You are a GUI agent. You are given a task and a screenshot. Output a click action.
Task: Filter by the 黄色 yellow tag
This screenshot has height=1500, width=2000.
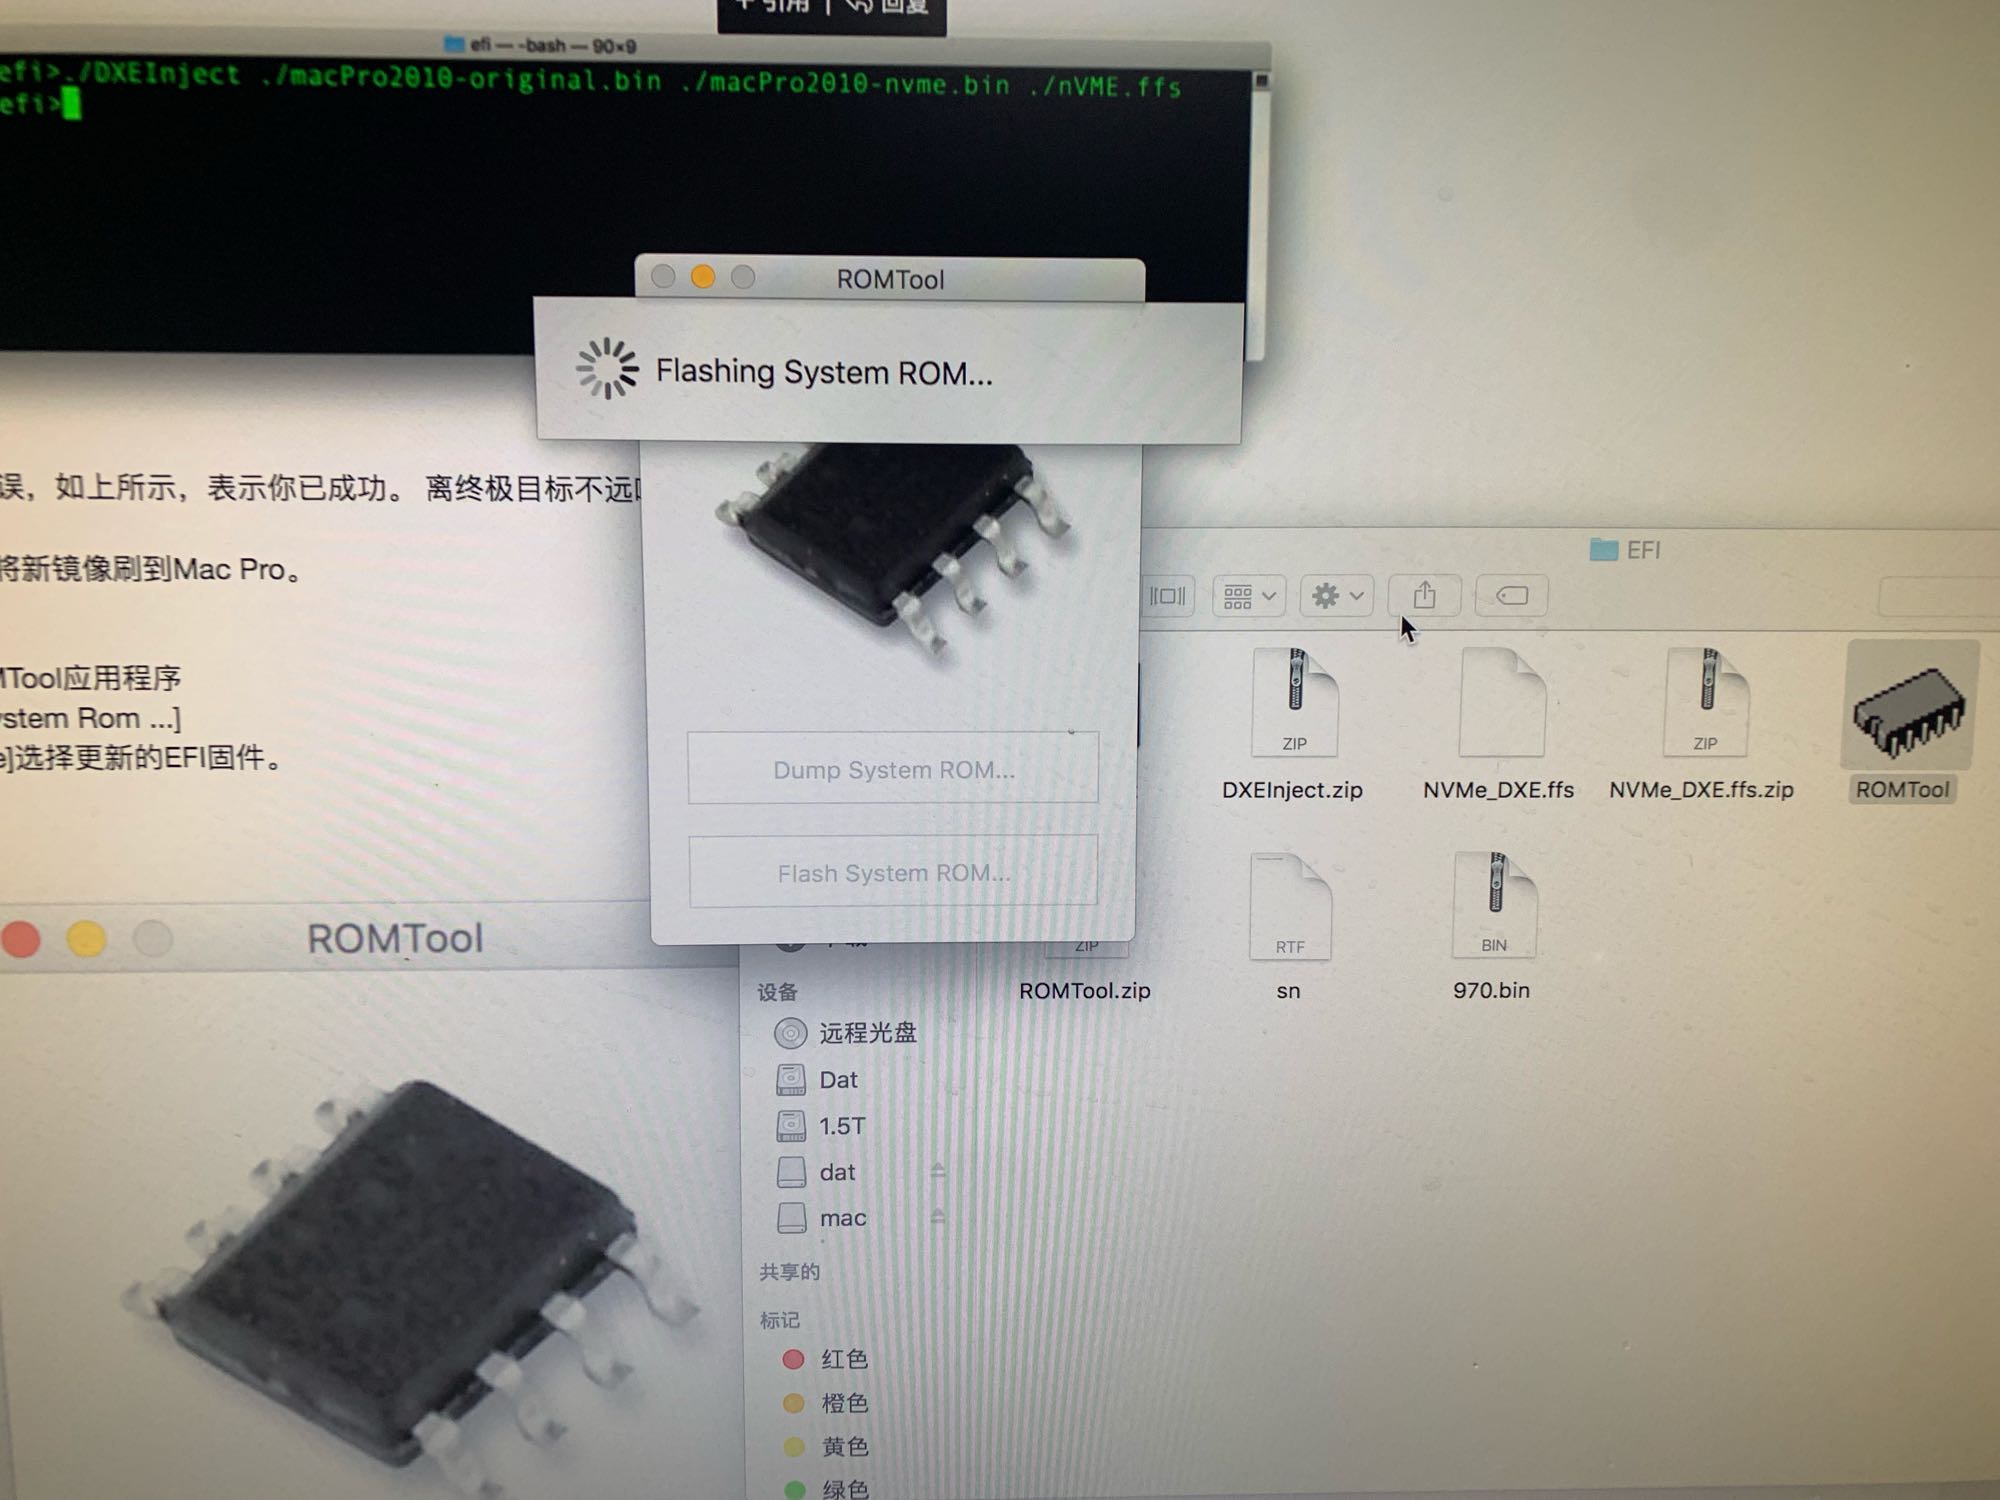pos(825,1446)
